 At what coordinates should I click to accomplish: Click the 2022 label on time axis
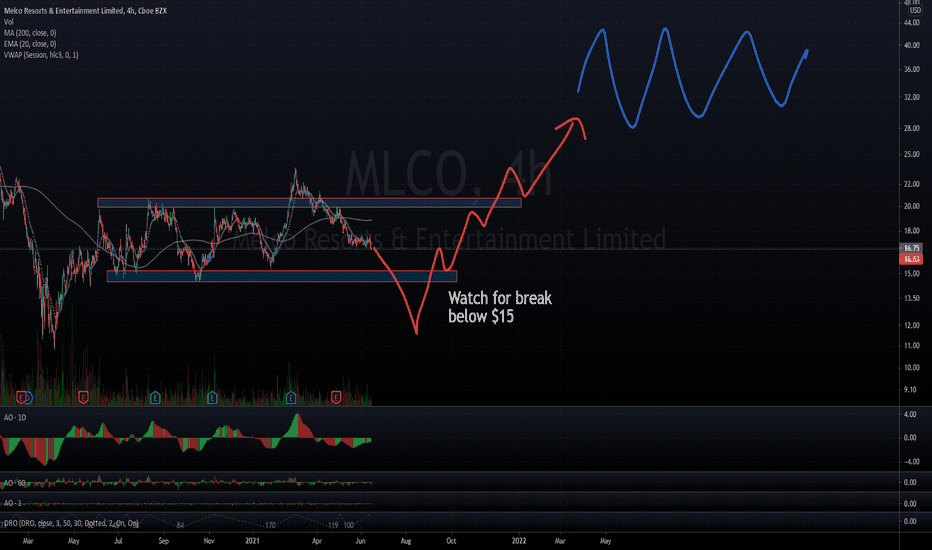pos(519,541)
